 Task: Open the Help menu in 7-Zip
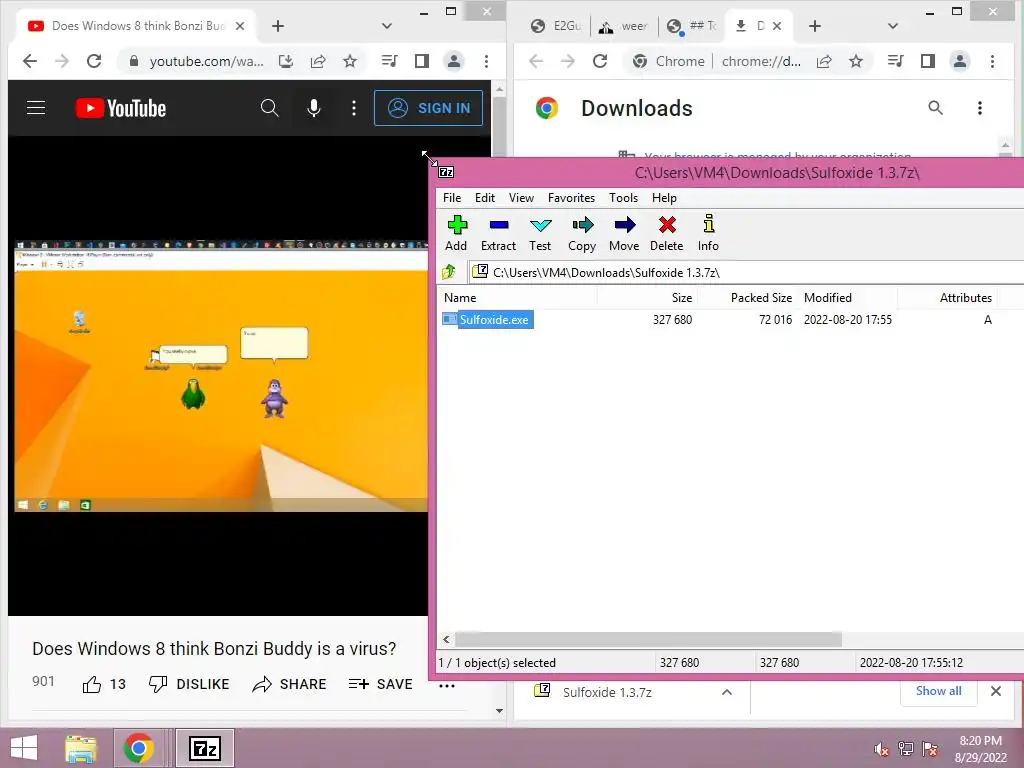click(664, 198)
